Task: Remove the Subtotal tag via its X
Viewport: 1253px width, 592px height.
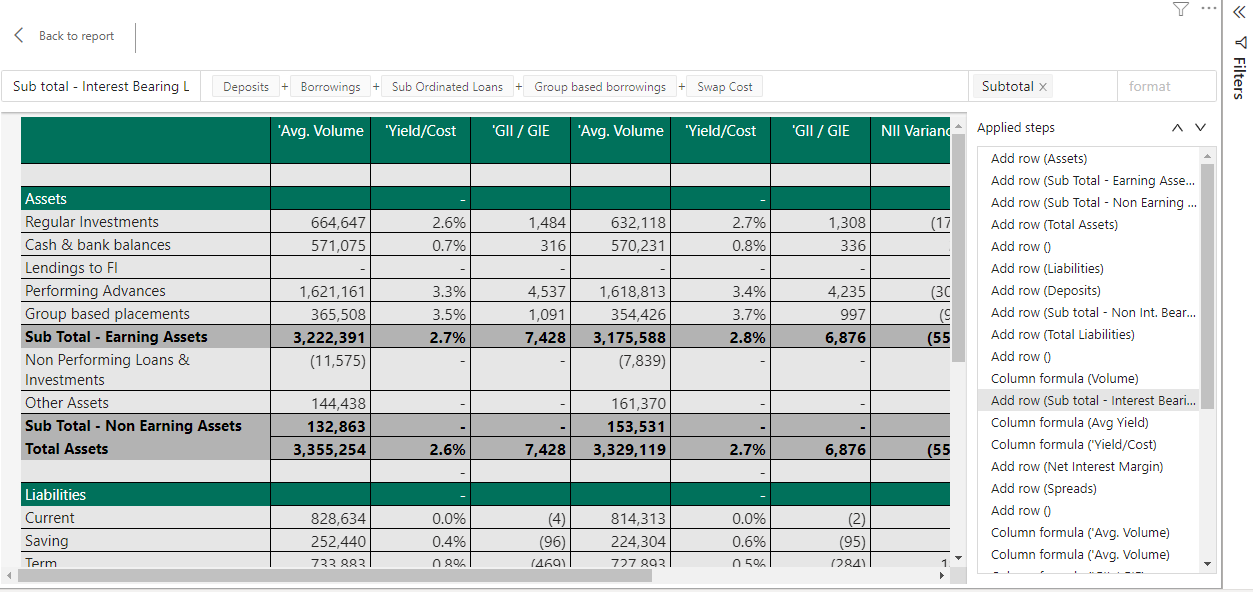Action: coord(1043,87)
